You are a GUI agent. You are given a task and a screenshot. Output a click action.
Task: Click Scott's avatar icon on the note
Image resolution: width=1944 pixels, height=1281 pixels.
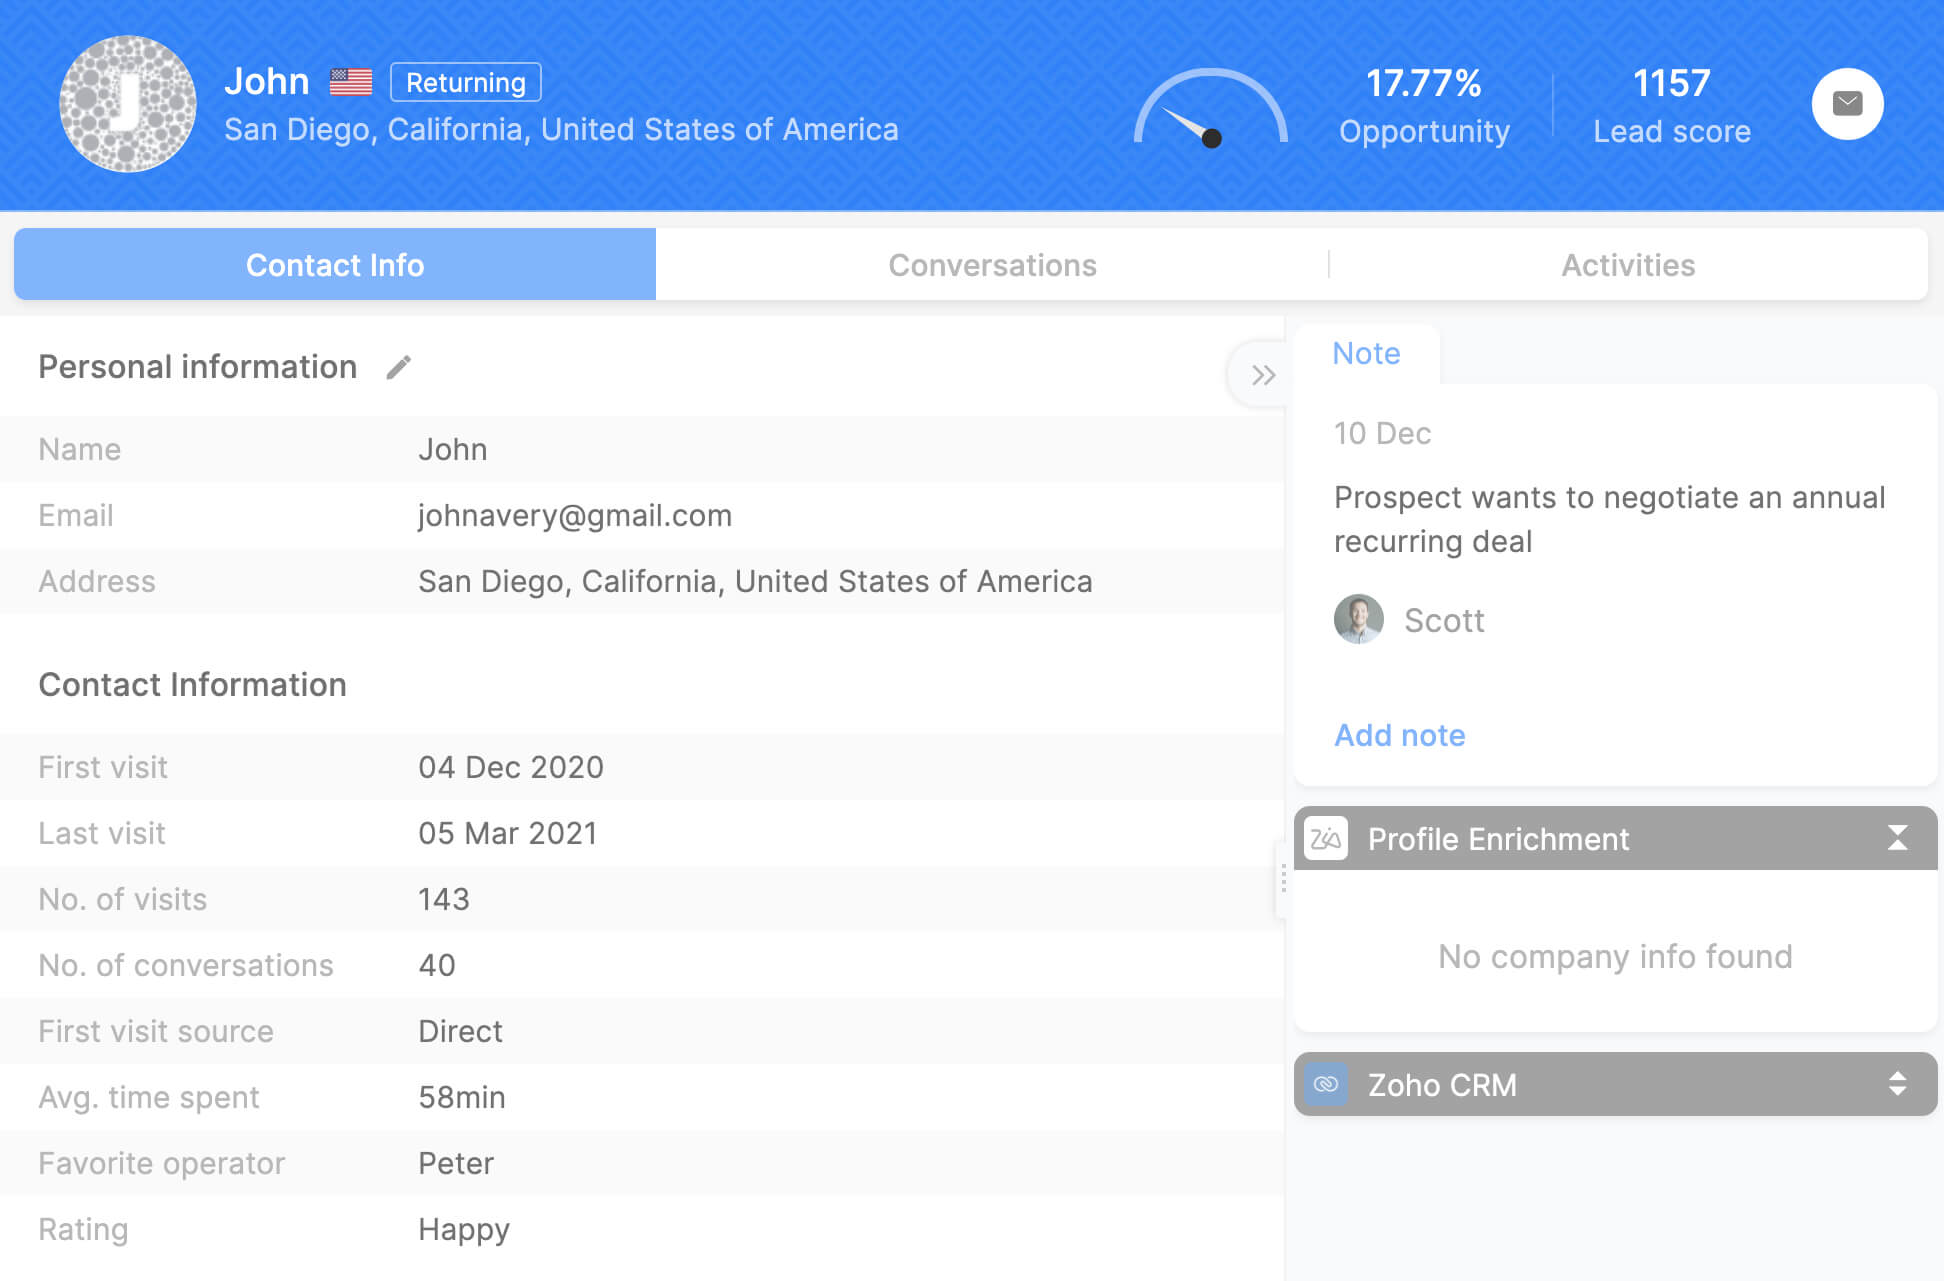tap(1357, 619)
